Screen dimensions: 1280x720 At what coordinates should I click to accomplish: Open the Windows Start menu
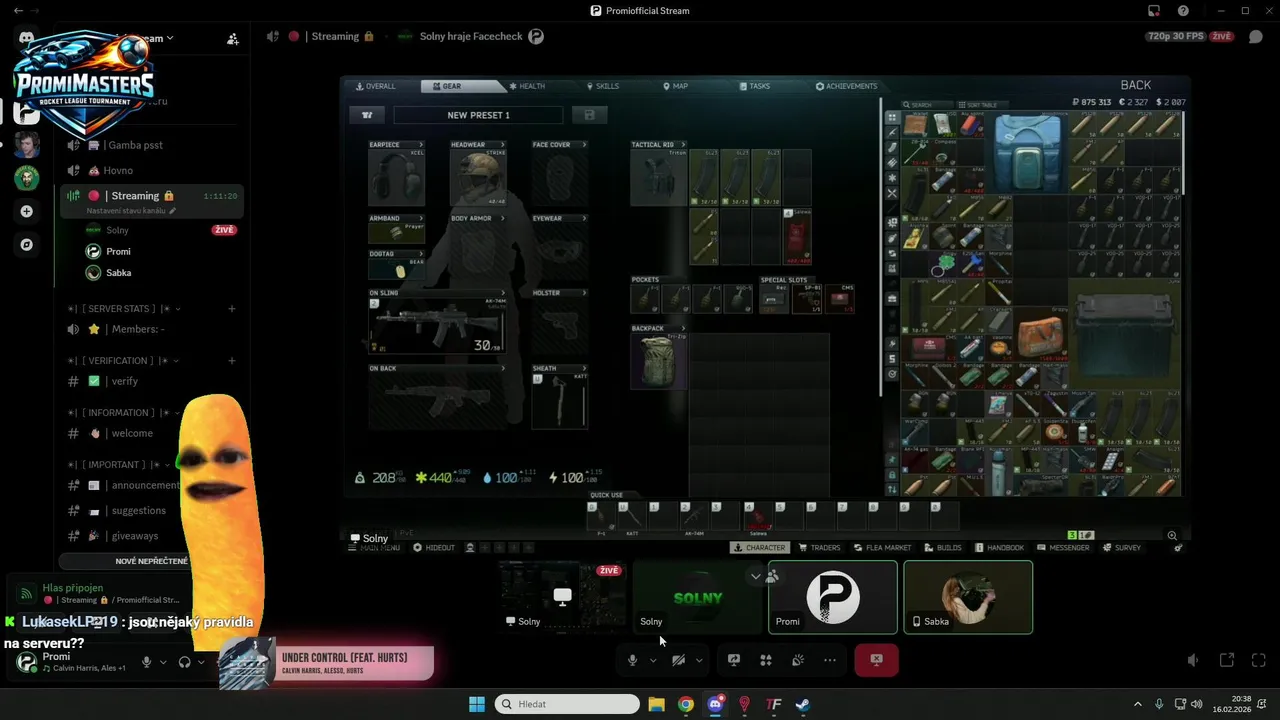pyautogui.click(x=477, y=704)
